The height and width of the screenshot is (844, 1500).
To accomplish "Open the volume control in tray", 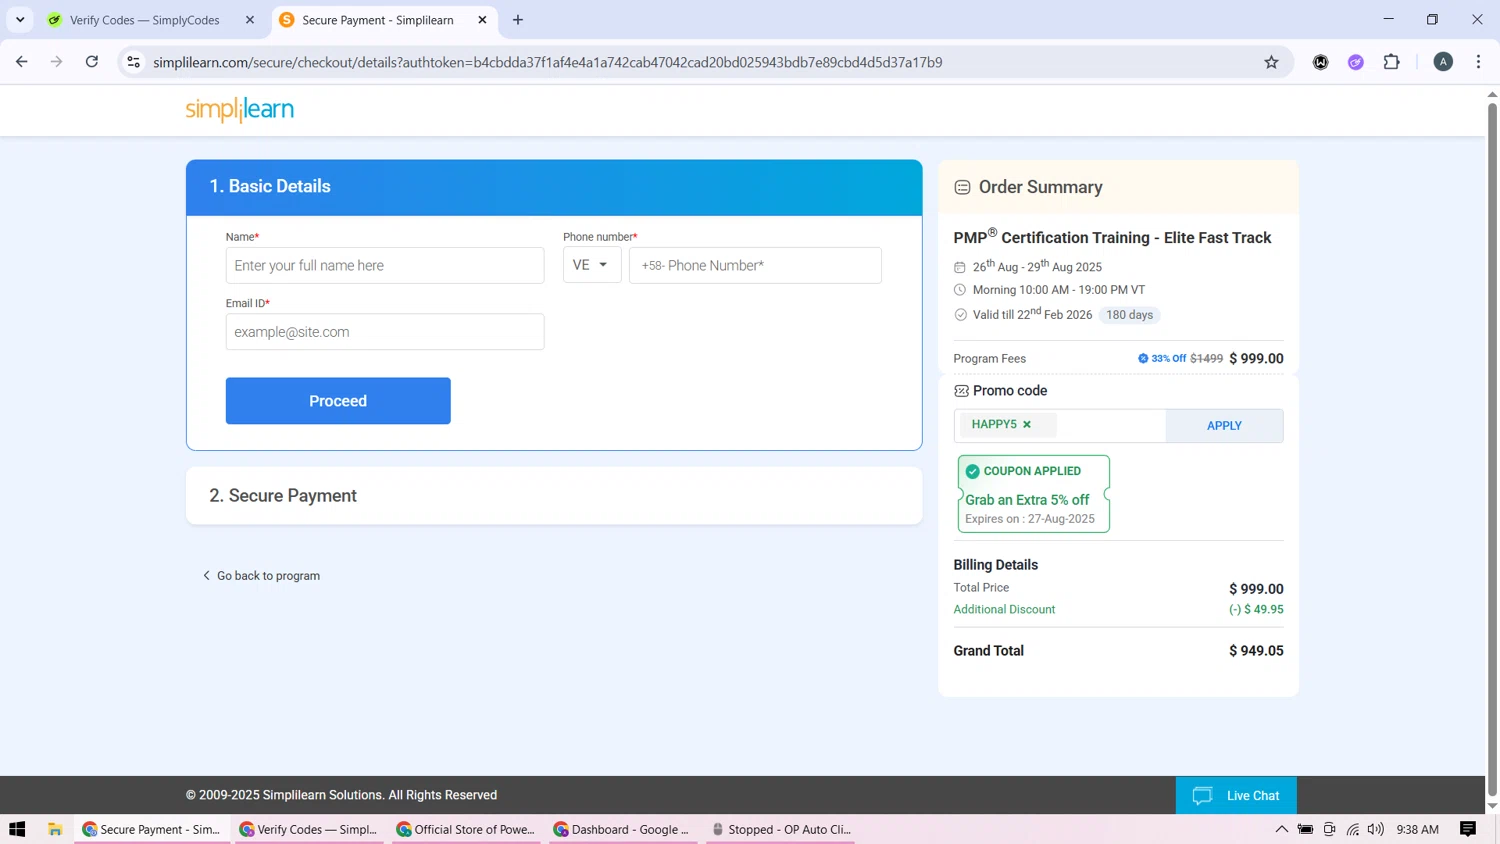I will pyautogui.click(x=1376, y=829).
